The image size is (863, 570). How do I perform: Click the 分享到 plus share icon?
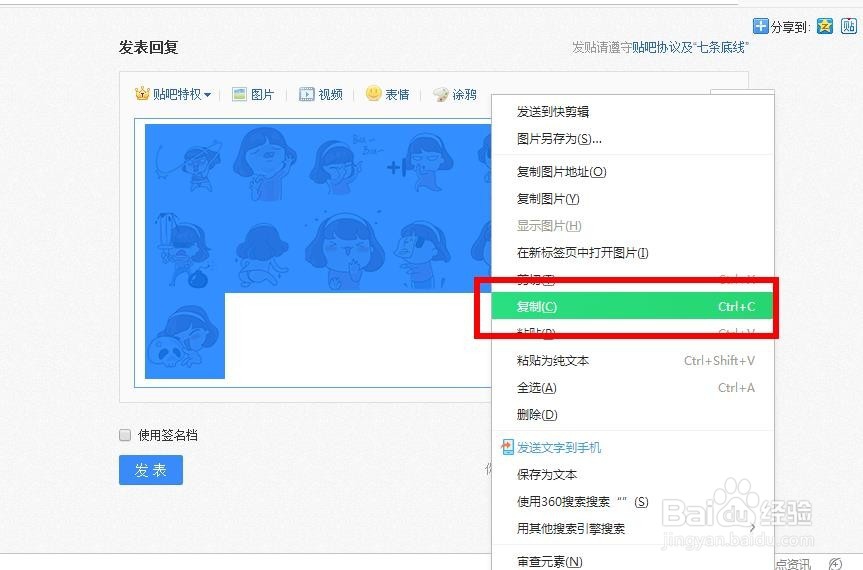click(760, 26)
